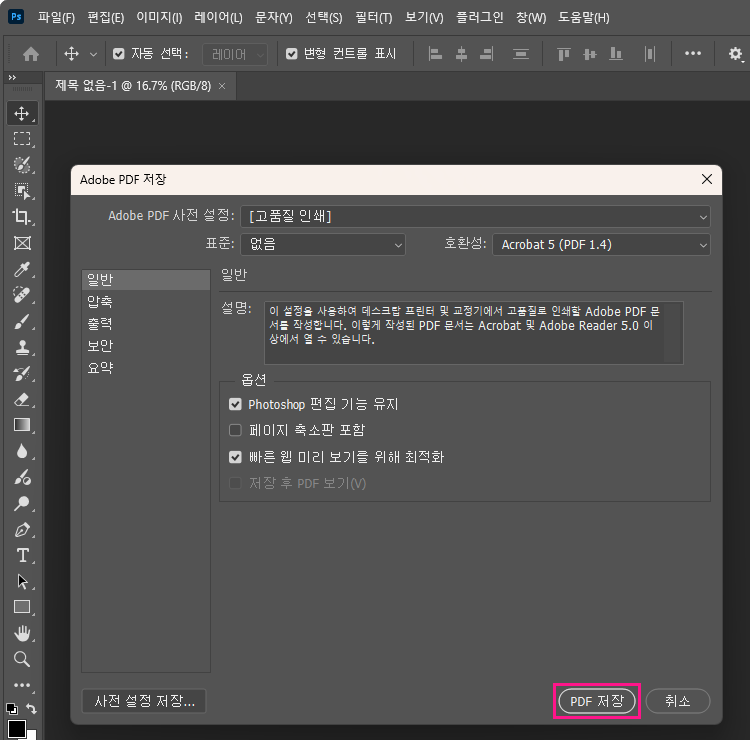This screenshot has width=750, height=740.
Task: Open the 호환성 Acrobat version dropdown
Action: (x=600, y=244)
